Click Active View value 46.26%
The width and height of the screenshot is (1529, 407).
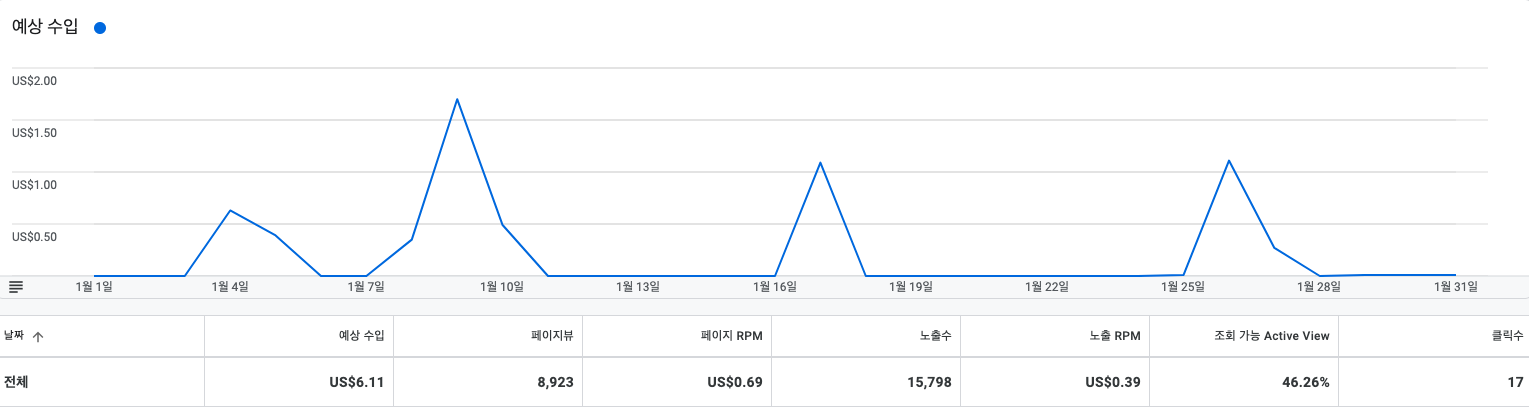pos(1305,382)
